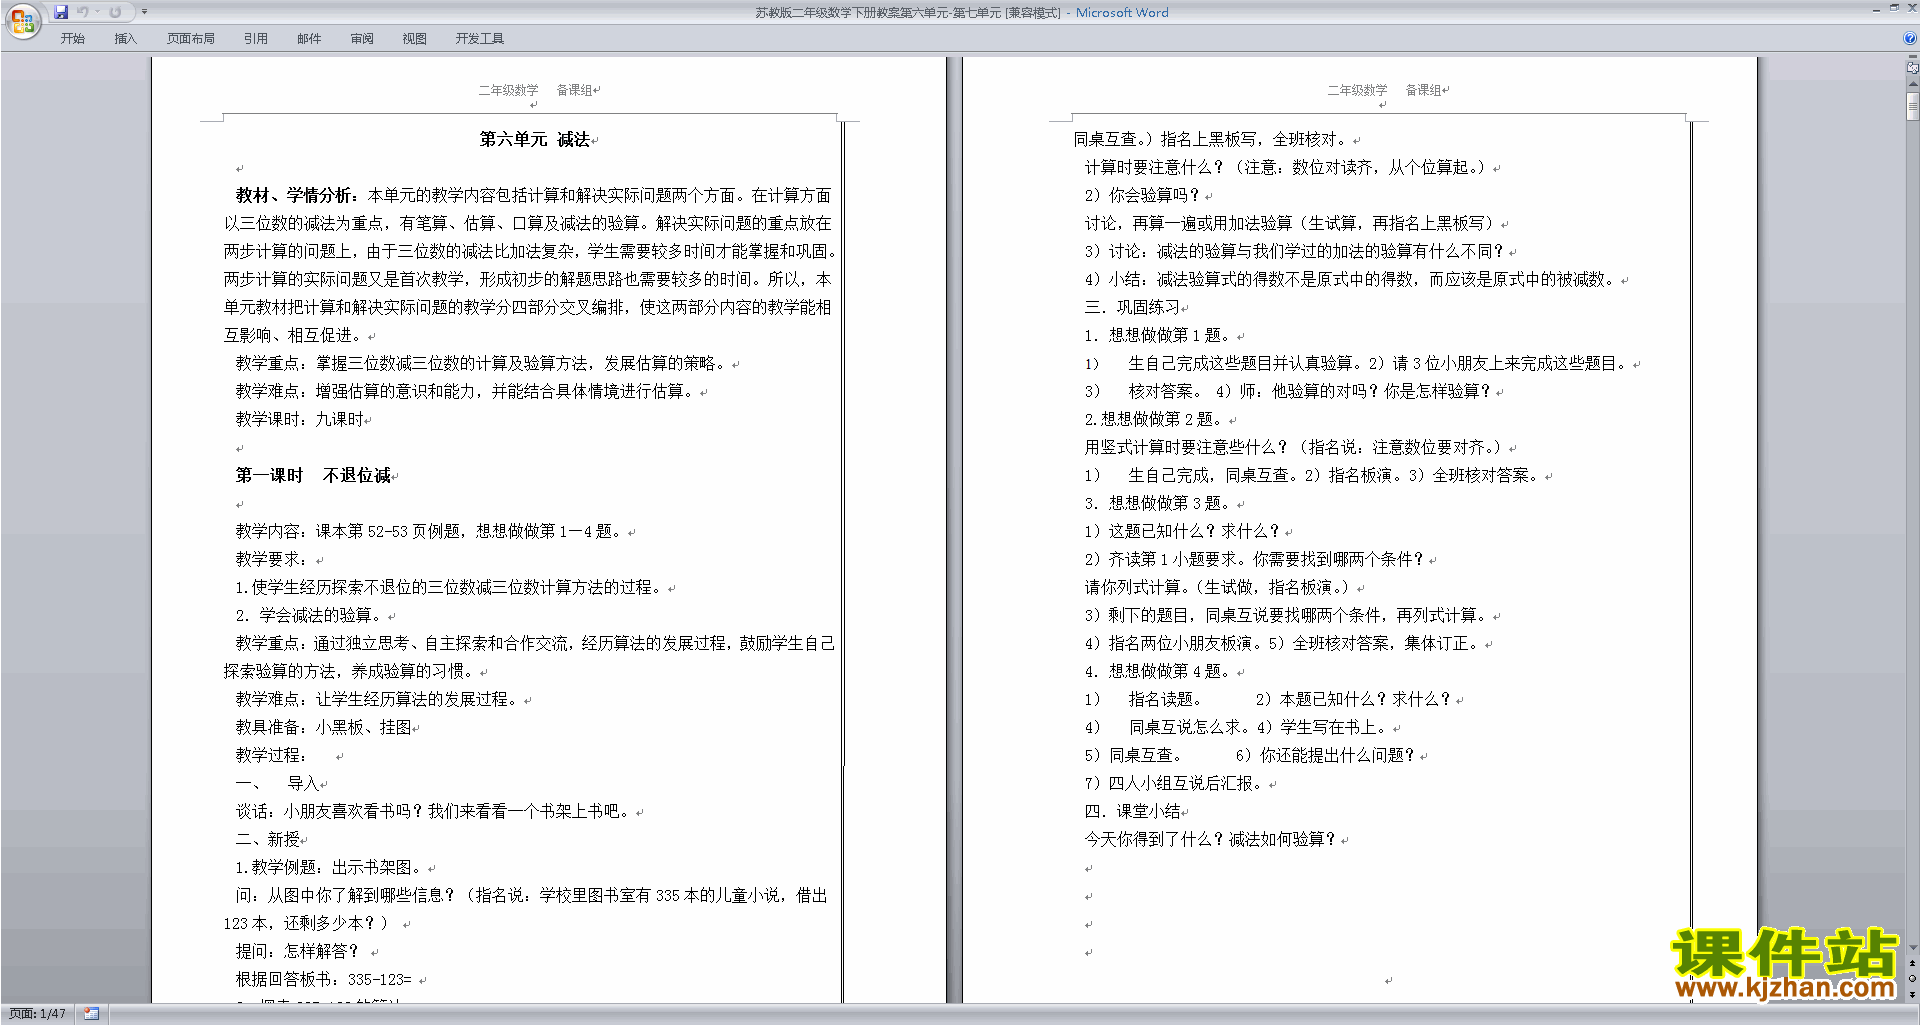Click the line 二、新授
Screen dimensions: 1920x1025
(x=268, y=840)
